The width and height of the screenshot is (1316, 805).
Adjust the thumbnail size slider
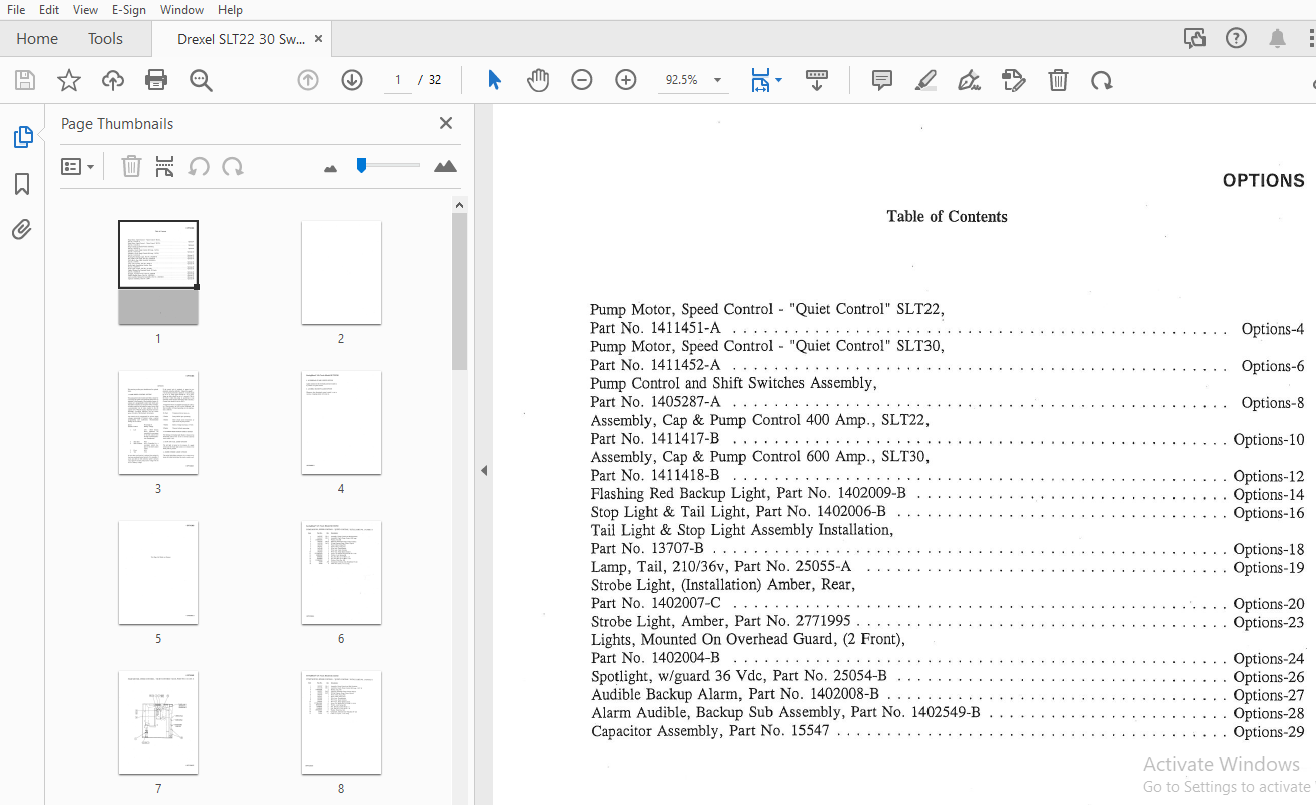tap(362, 165)
